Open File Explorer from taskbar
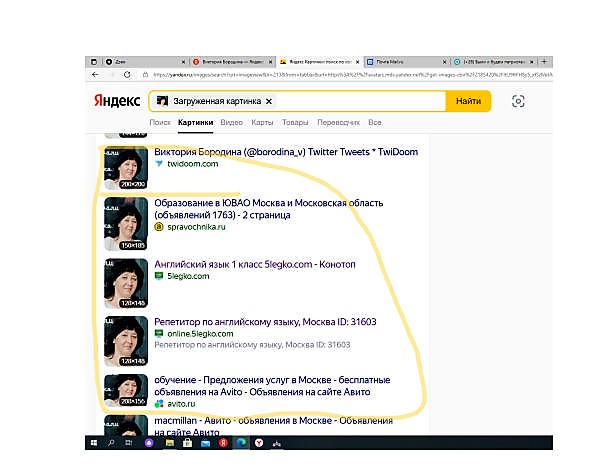 pos(170,443)
